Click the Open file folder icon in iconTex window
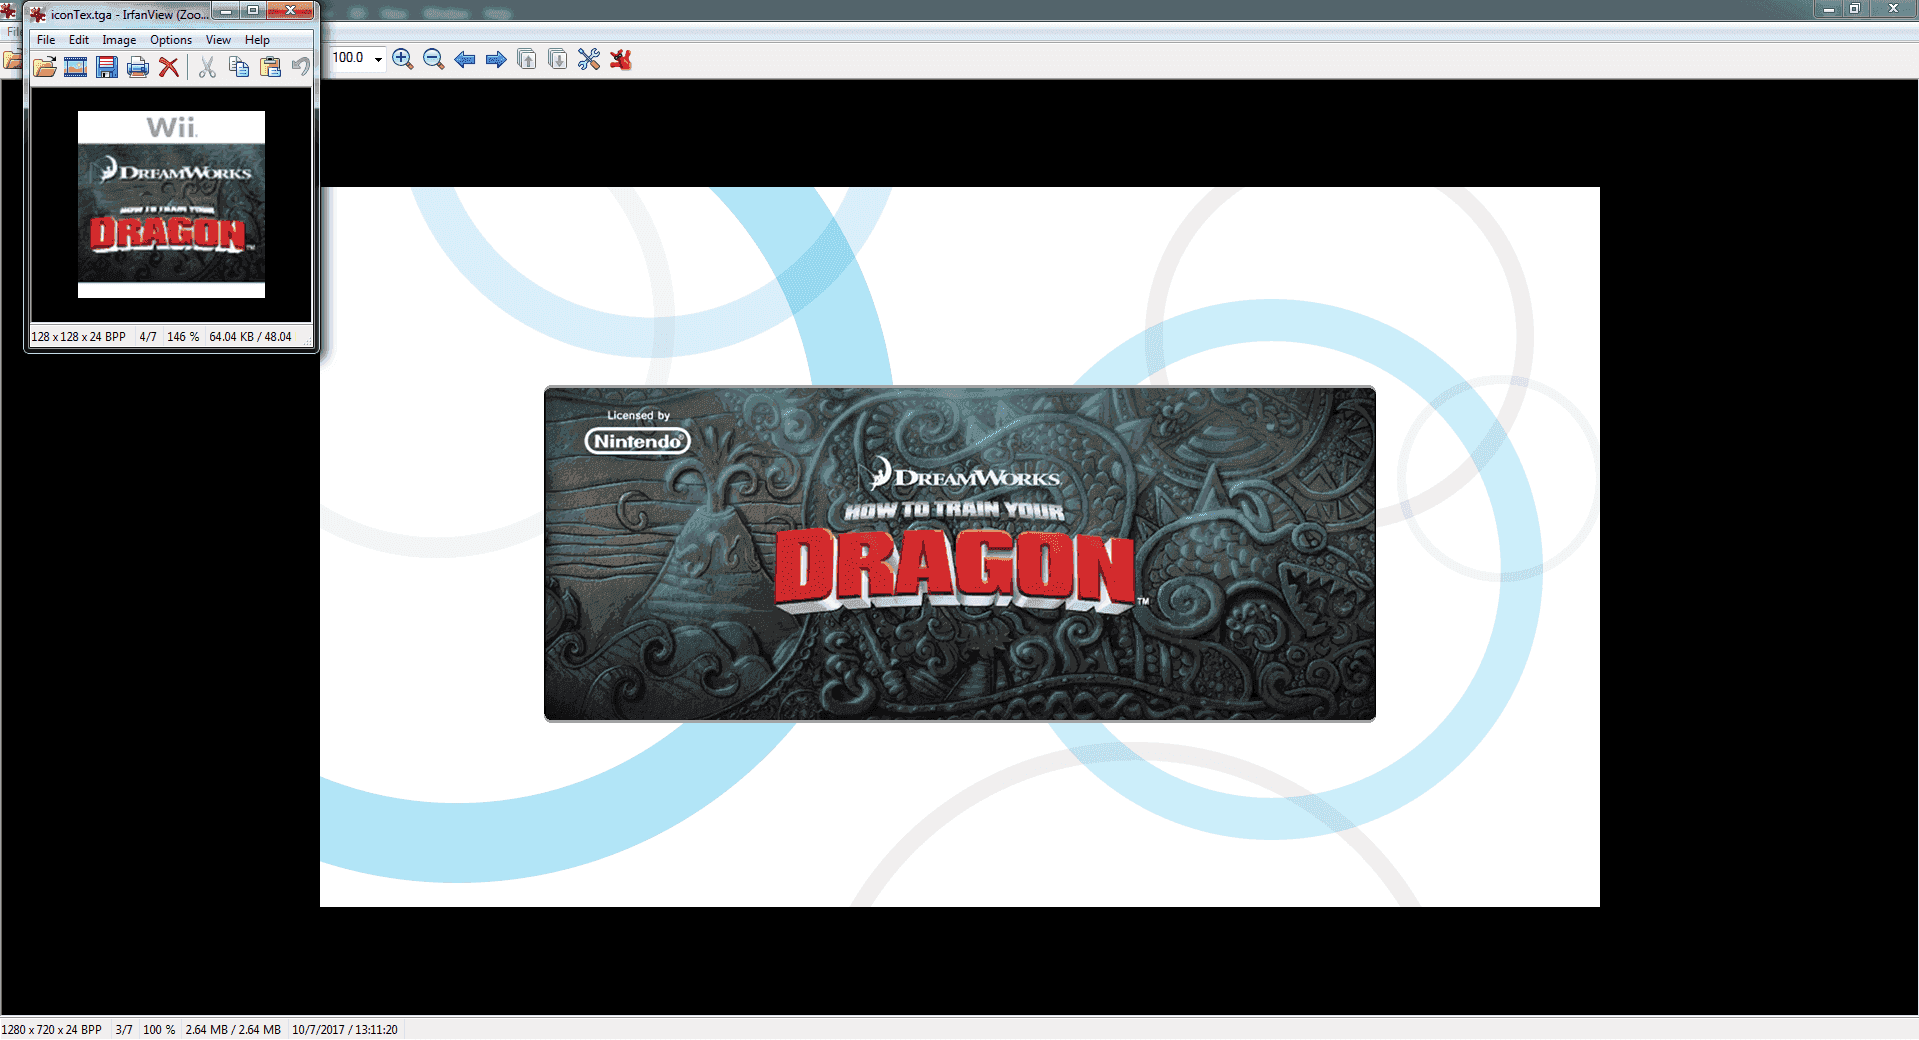The width and height of the screenshot is (1919, 1040). pyautogui.click(x=44, y=67)
